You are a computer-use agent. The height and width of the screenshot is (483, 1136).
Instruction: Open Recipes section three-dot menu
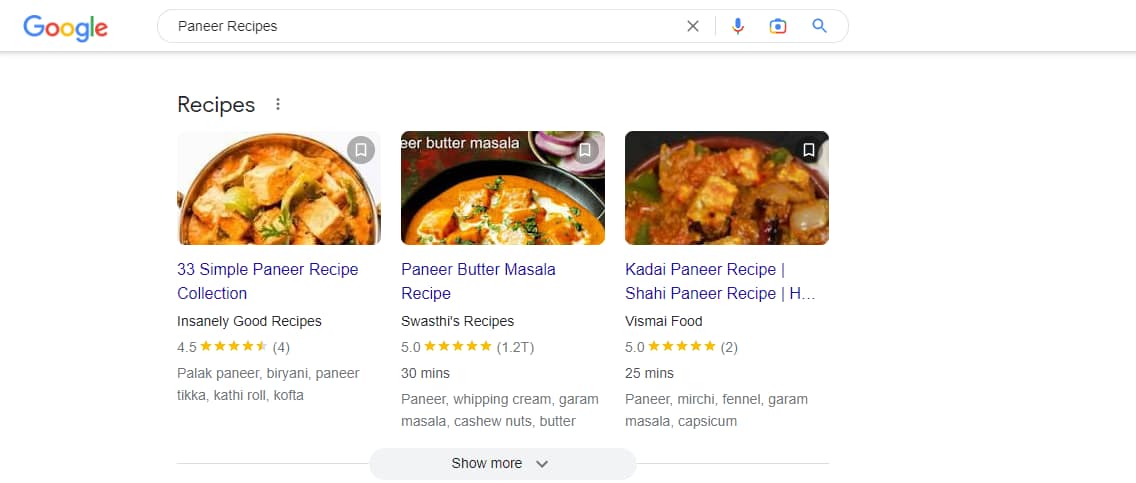pyautogui.click(x=278, y=104)
